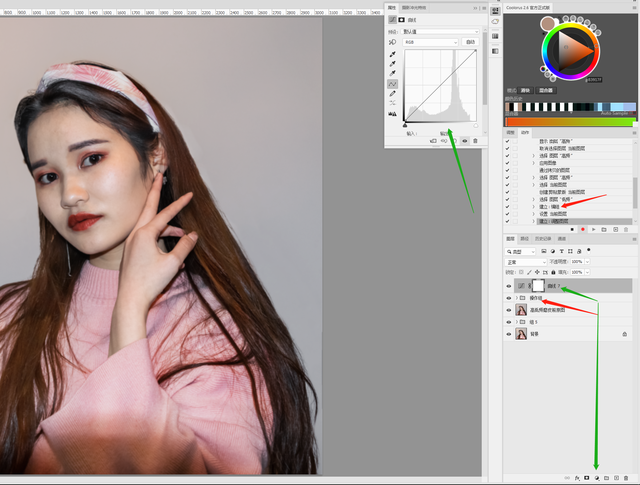The height and width of the screenshot is (485, 640).
Task: Open the RGB channel dropdown
Action: [x=432, y=43]
